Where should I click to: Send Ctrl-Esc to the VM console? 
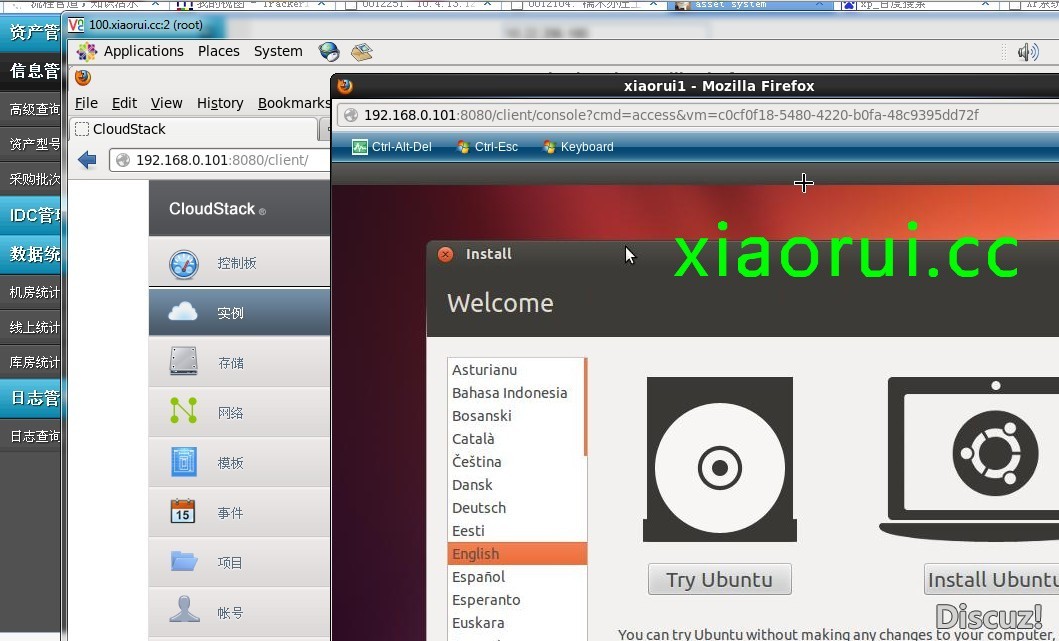(488, 147)
